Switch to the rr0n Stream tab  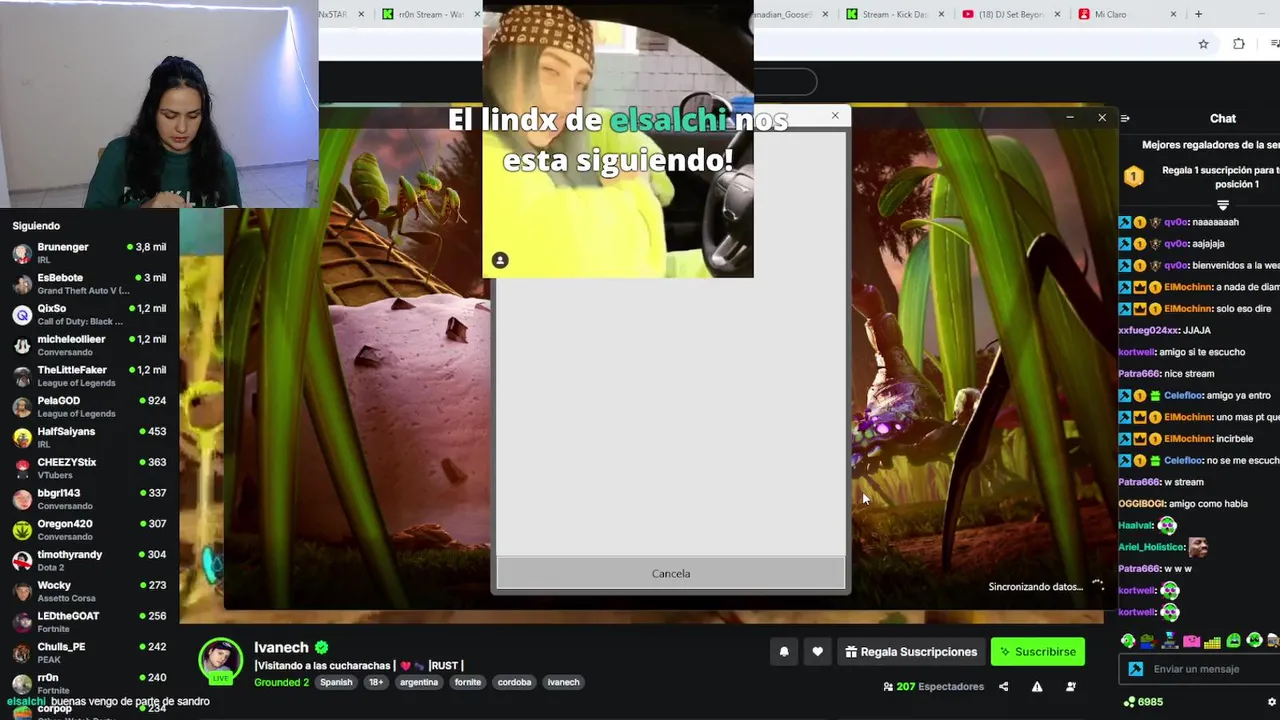point(430,14)
